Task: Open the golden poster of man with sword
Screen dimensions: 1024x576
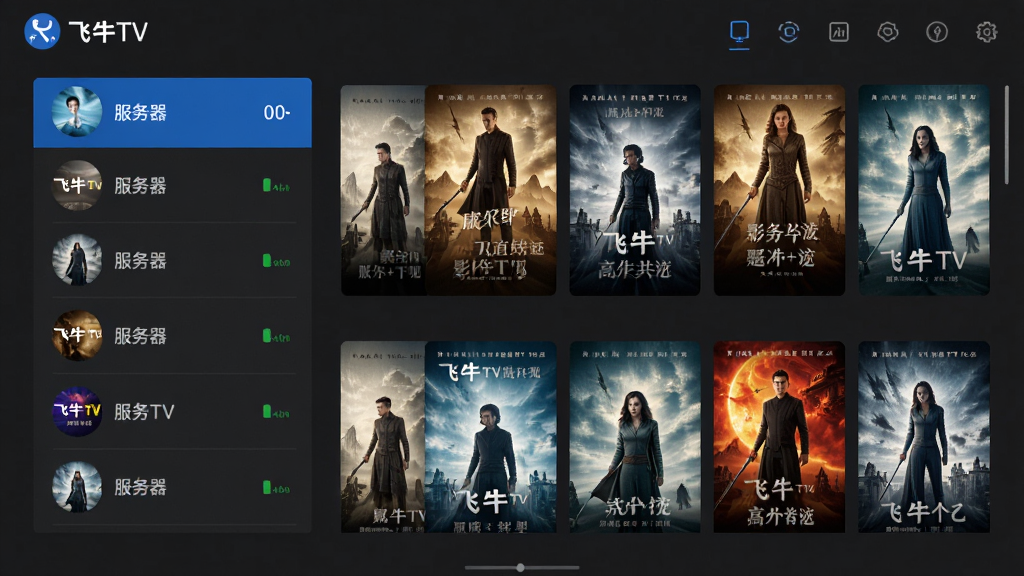Action: point(490,190)
